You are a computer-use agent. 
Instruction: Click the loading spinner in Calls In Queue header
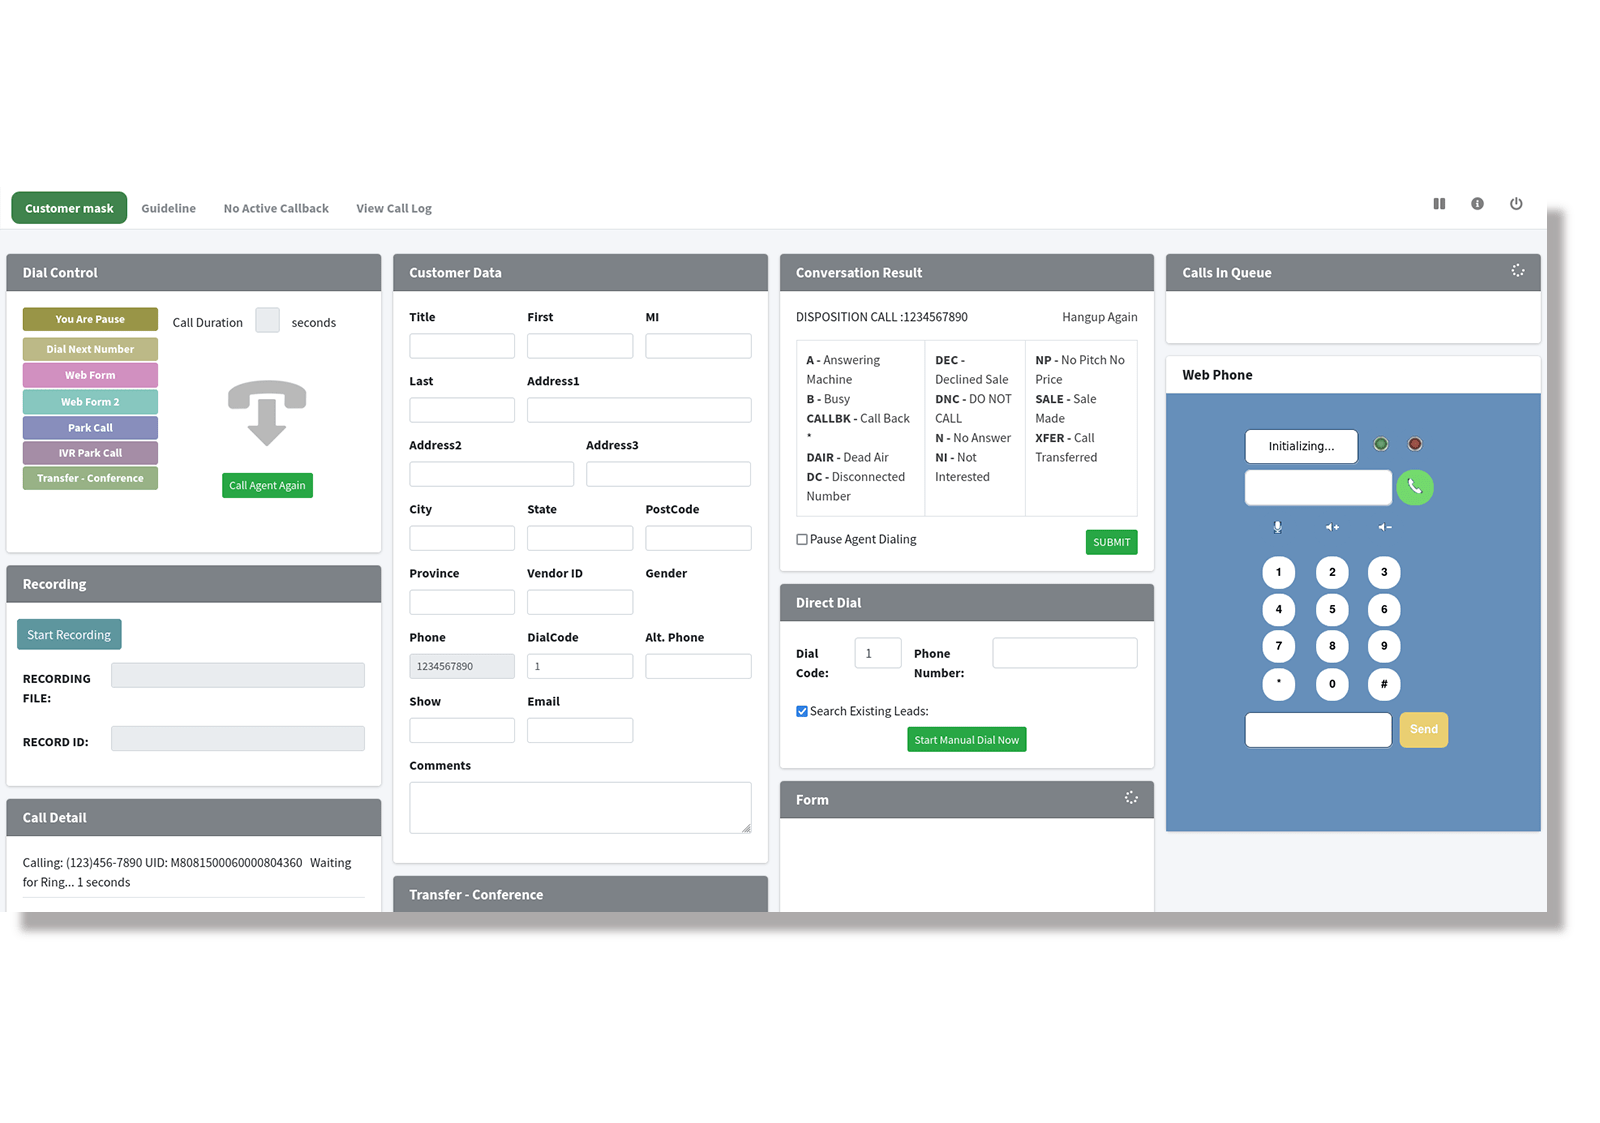pyautogui.click(x=1518, y=270)
